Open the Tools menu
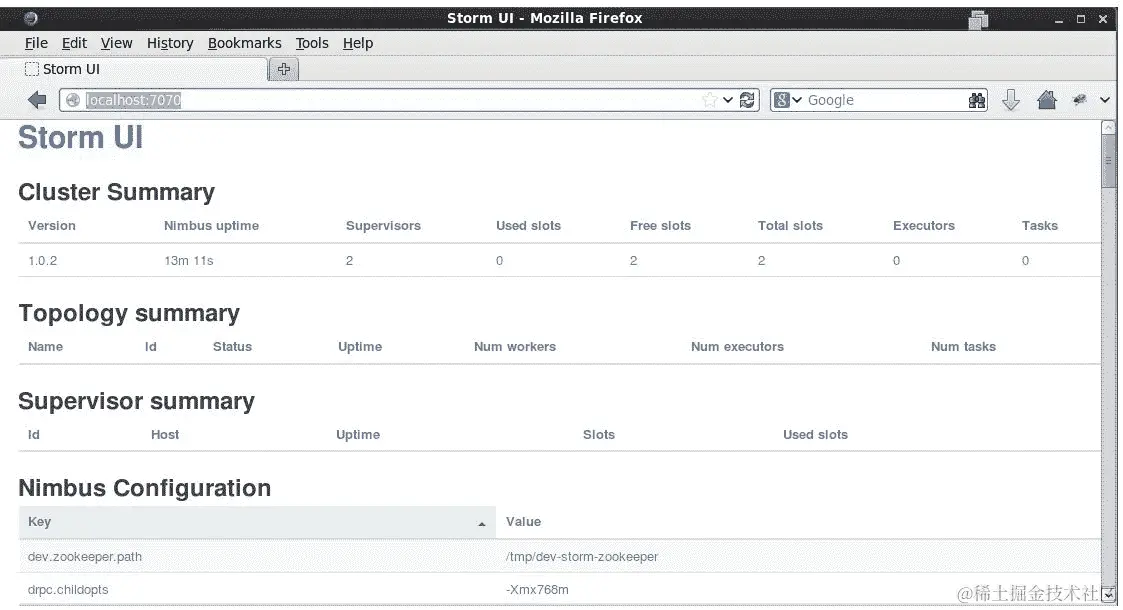 (x=312, y=43)
